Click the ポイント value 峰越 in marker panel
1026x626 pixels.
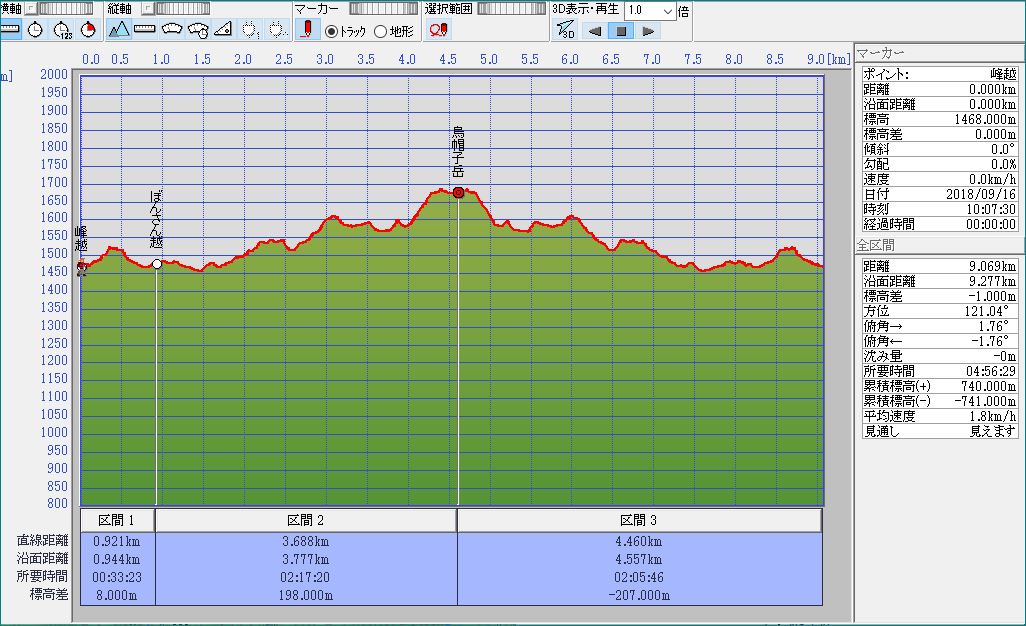pyautogui.click(x=1003, y=74)
